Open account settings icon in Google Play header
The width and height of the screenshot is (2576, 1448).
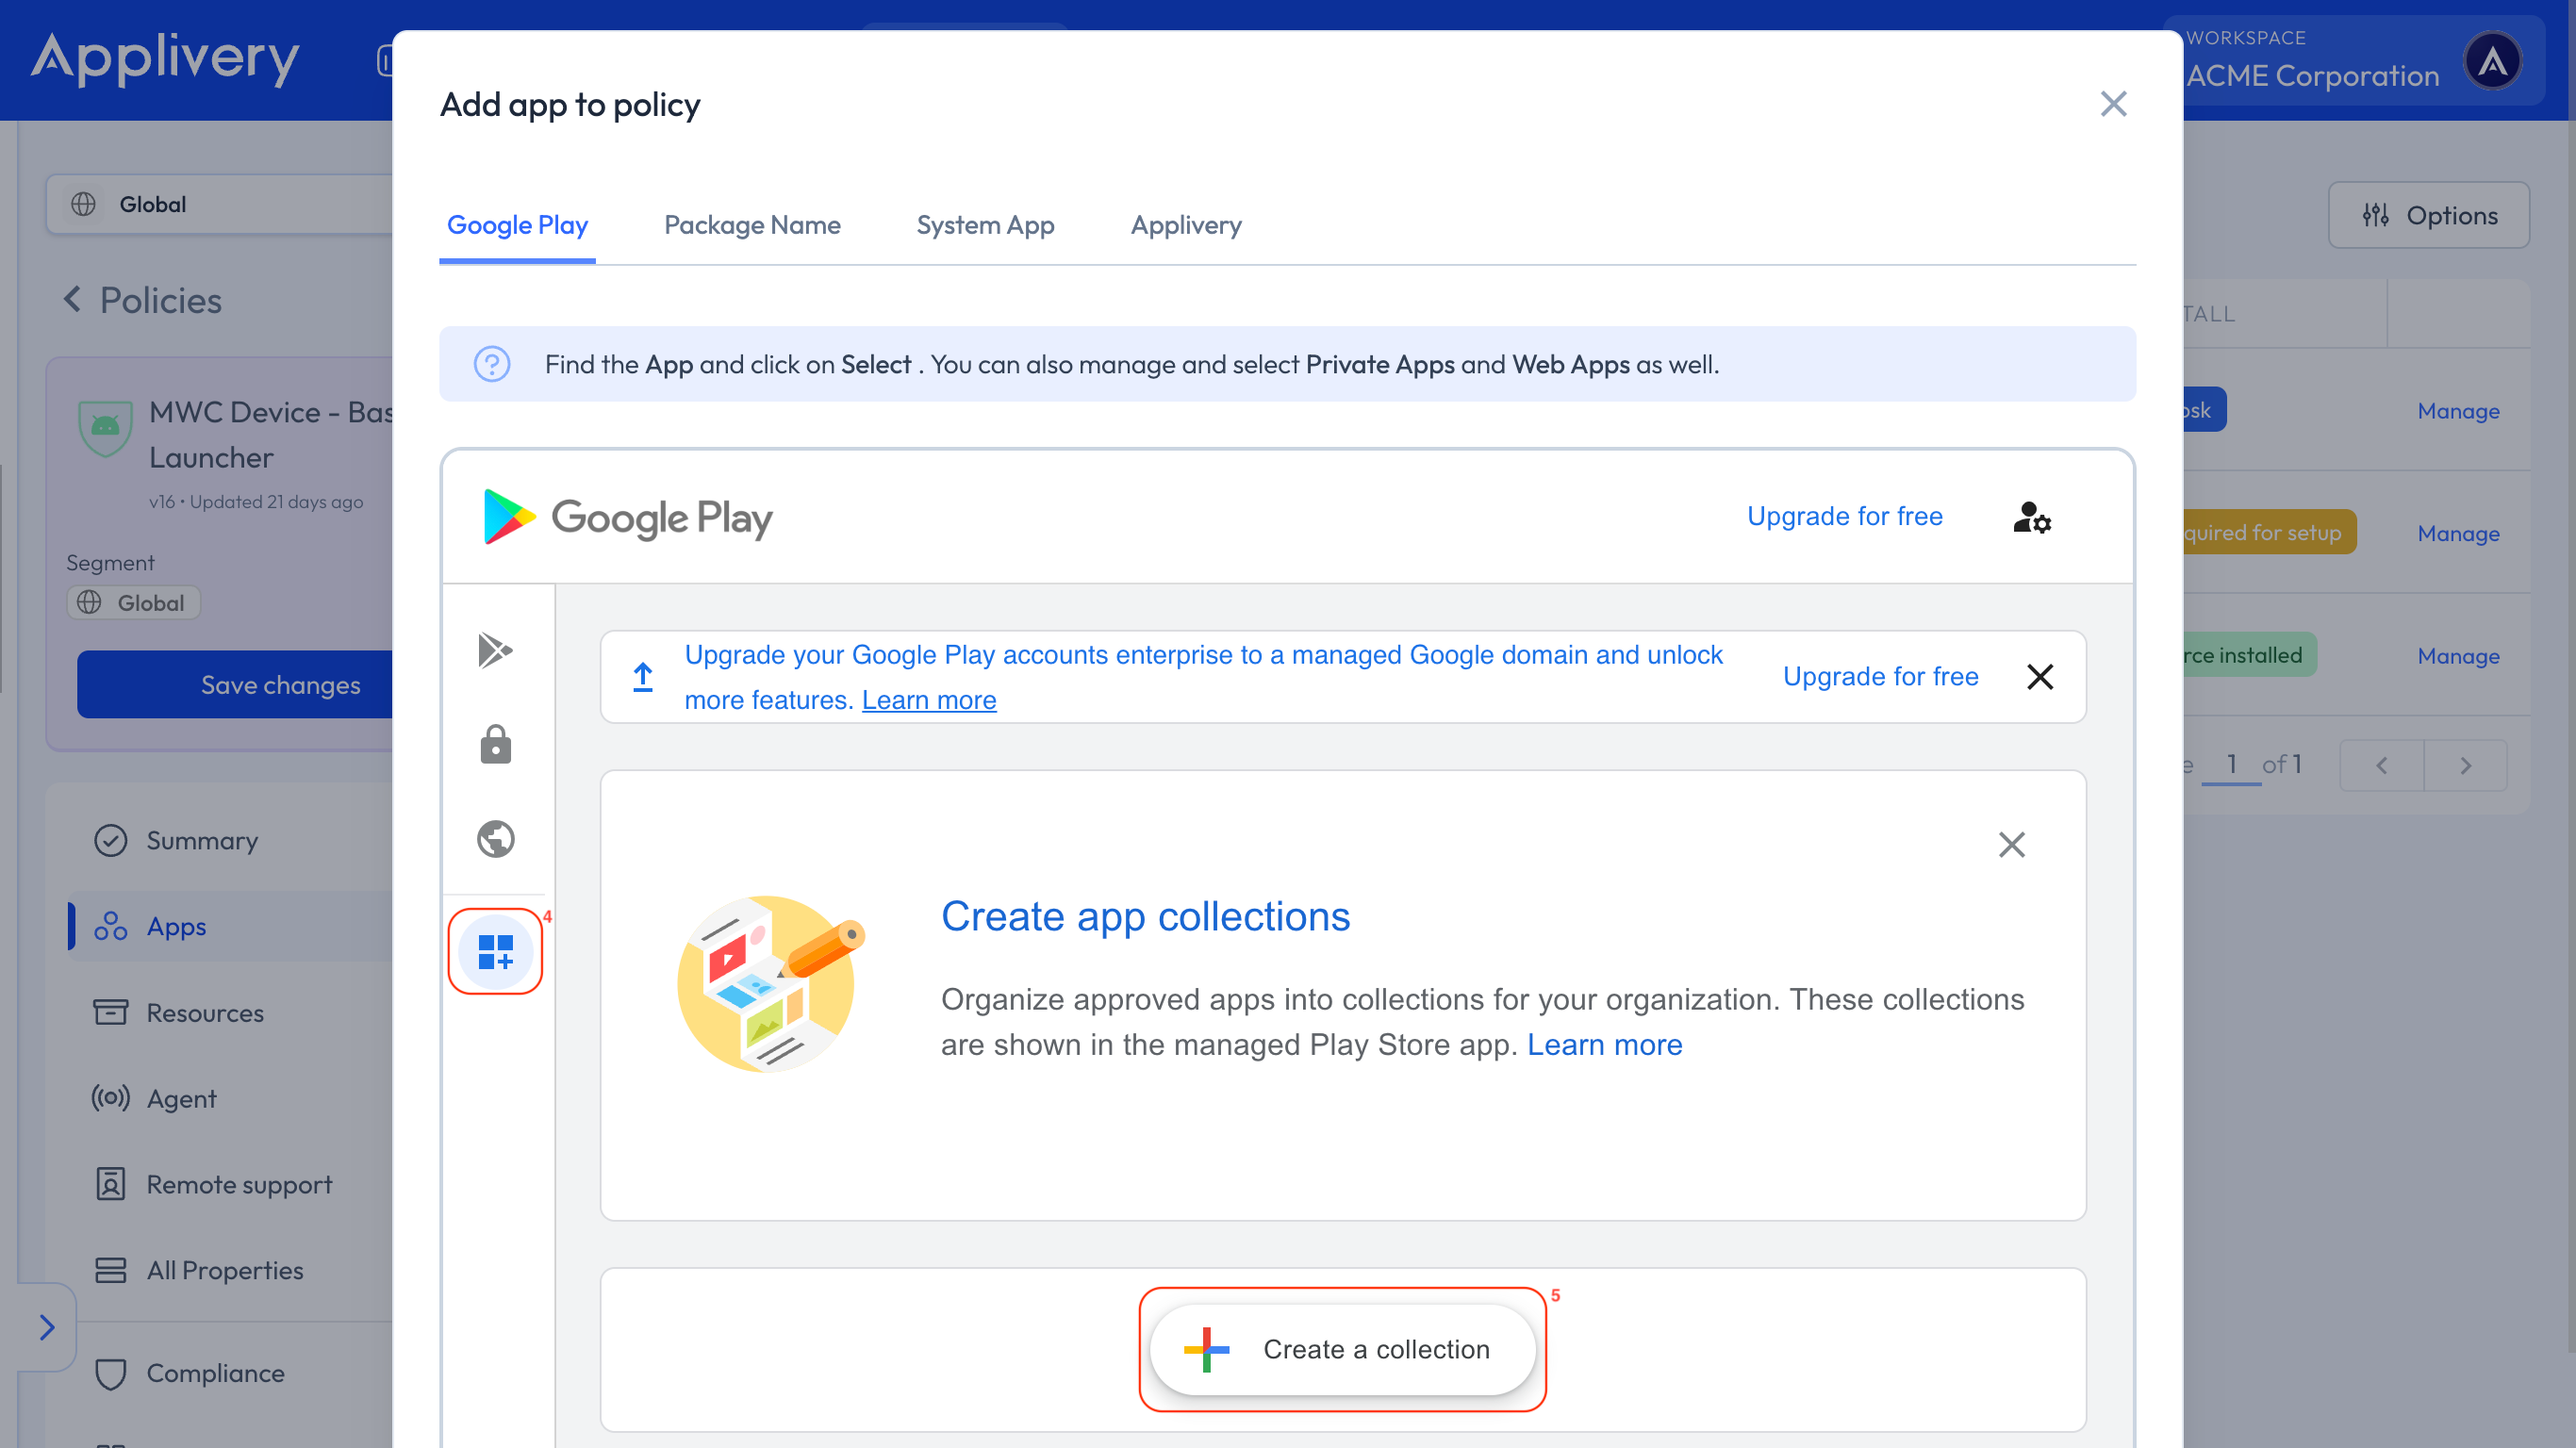pos(2031,518)
